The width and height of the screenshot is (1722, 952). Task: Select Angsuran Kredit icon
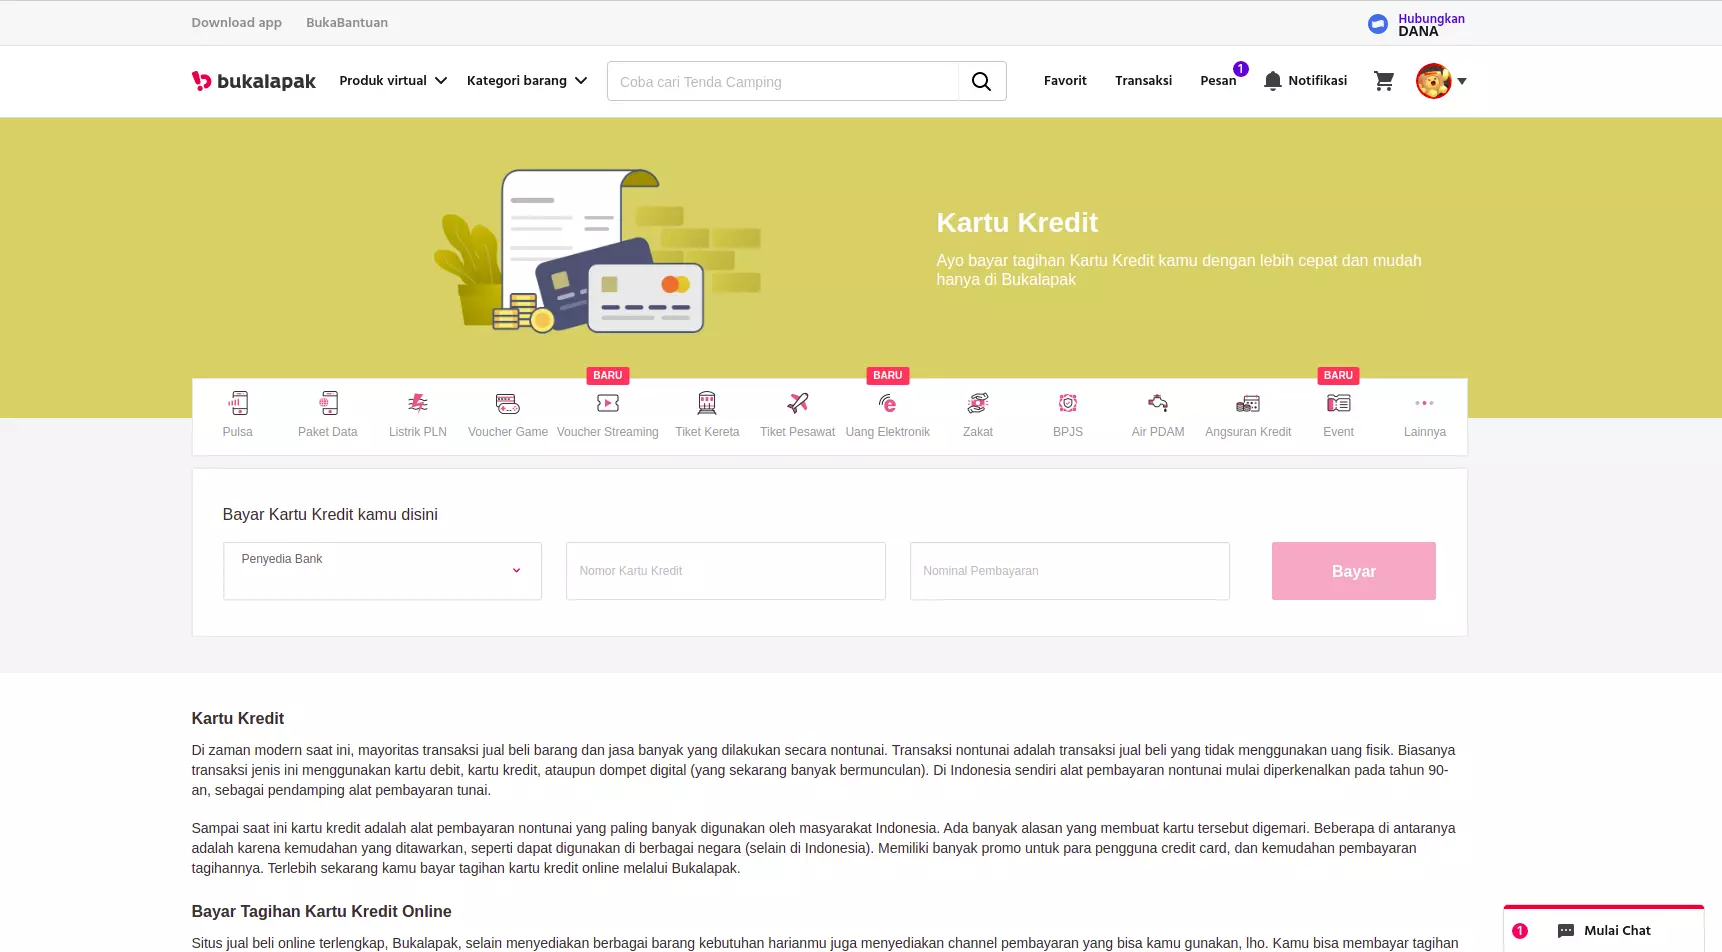pyautogui.click(x=1248, y=403)
